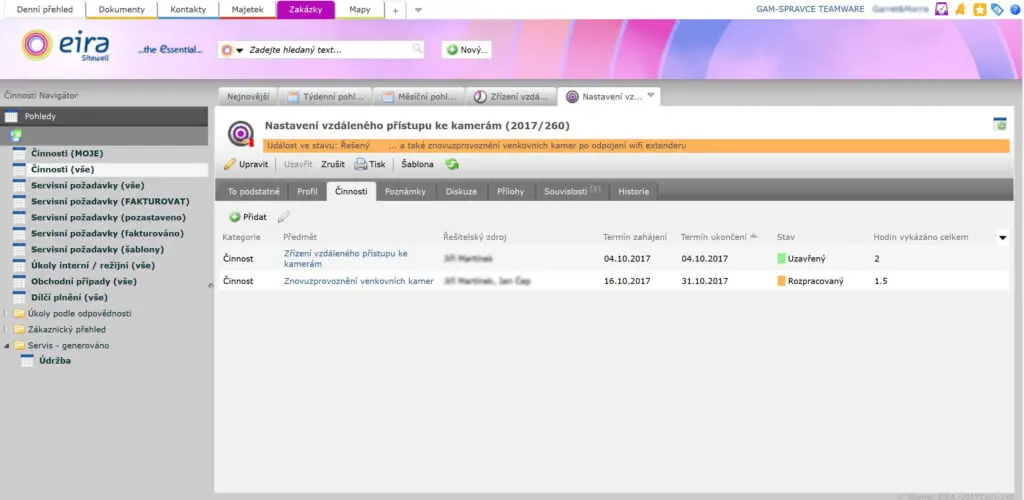Click the green refresh icon beside Šablona
This screenshot has height=500, width=1024.
tap(452, 164)
